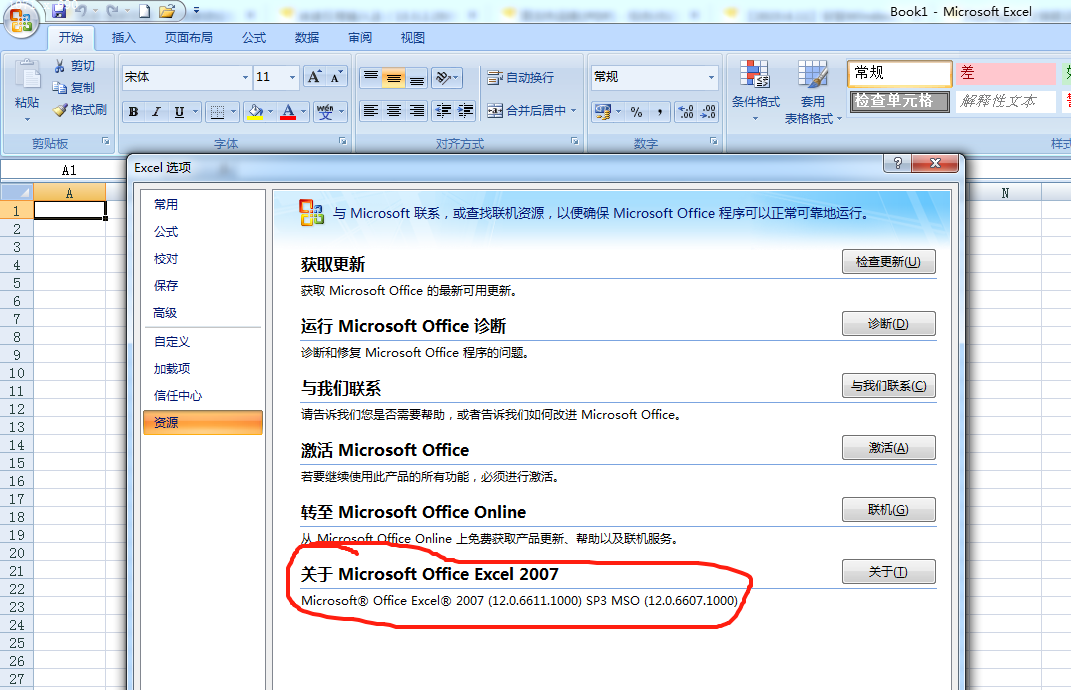Click 激活(A) button
This screenshot has height=690, width=1071.
click(x=889, y=447)
